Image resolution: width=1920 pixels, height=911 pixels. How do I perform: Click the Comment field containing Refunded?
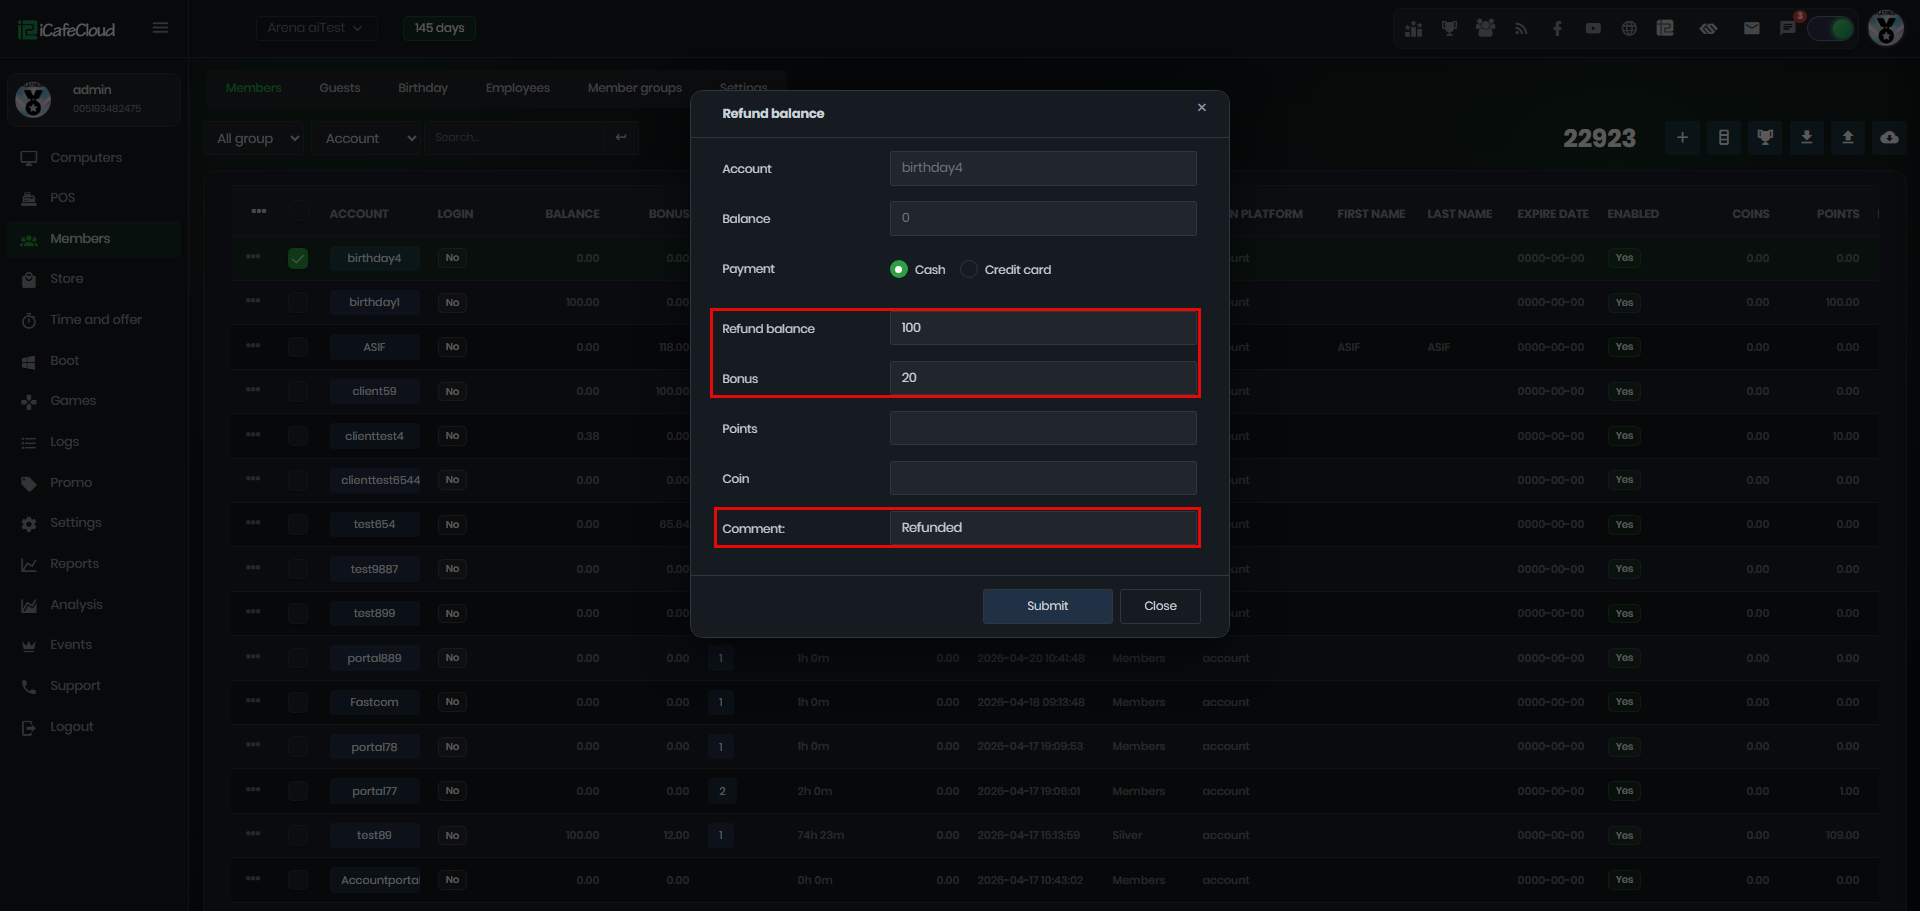point(1043,528)
